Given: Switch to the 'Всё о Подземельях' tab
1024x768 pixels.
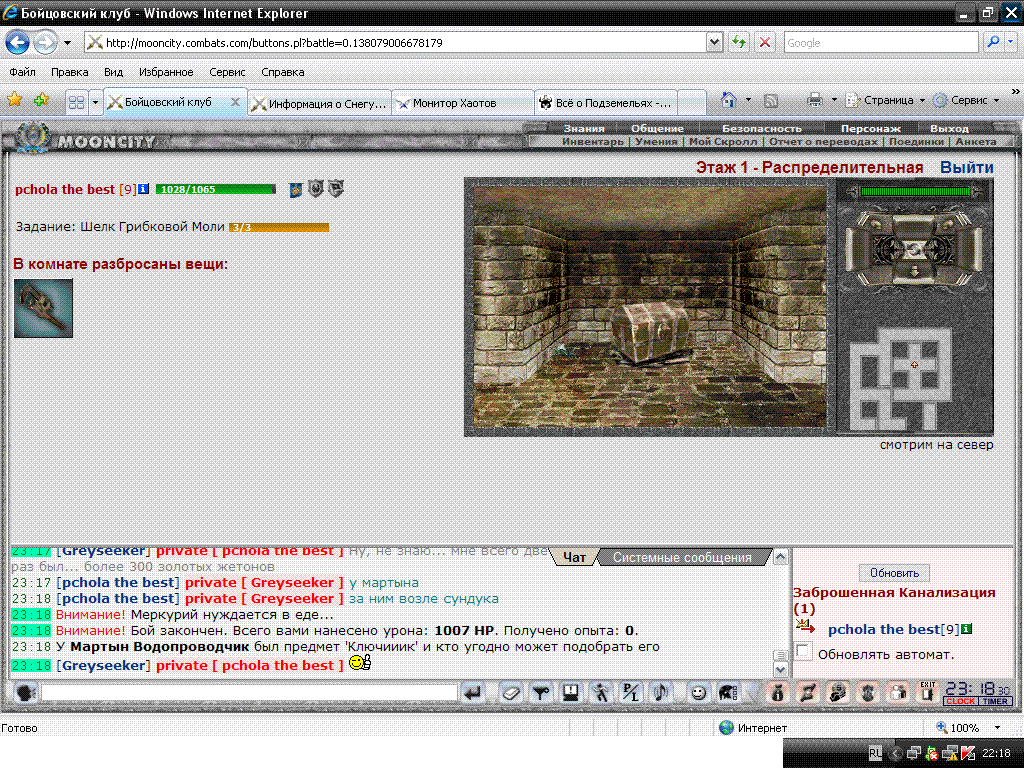Looking at the screenshot, I should coord(606,103).
